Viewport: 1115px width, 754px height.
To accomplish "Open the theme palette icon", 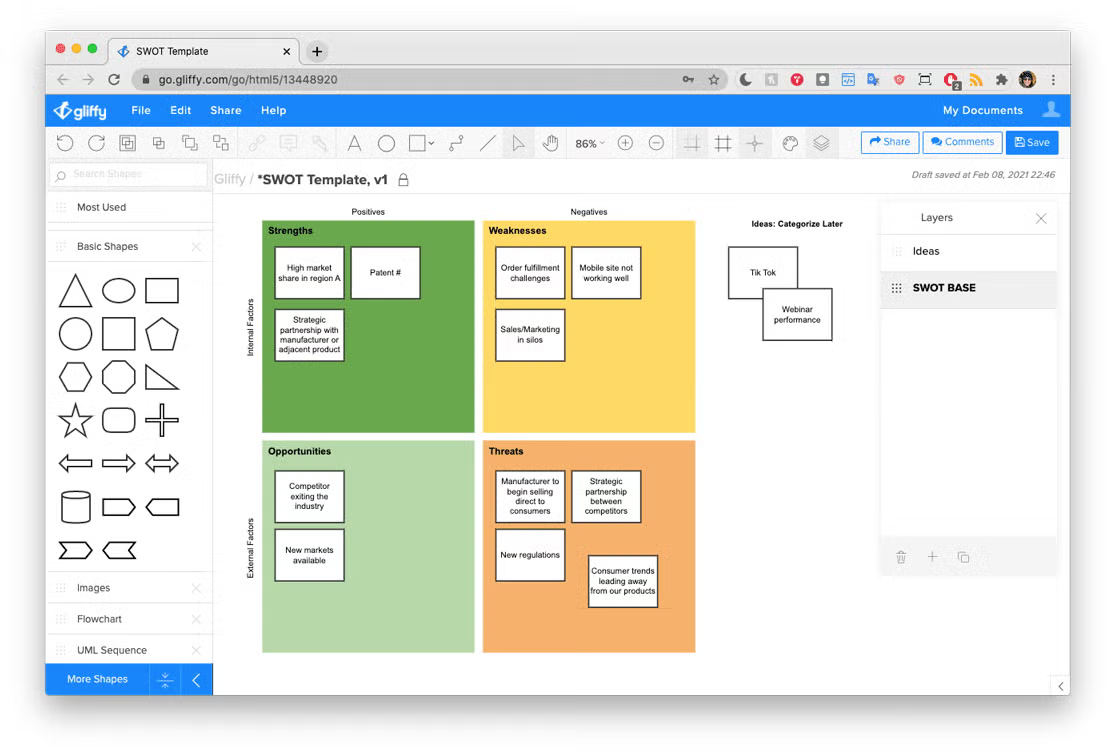I will click(790, 144).
